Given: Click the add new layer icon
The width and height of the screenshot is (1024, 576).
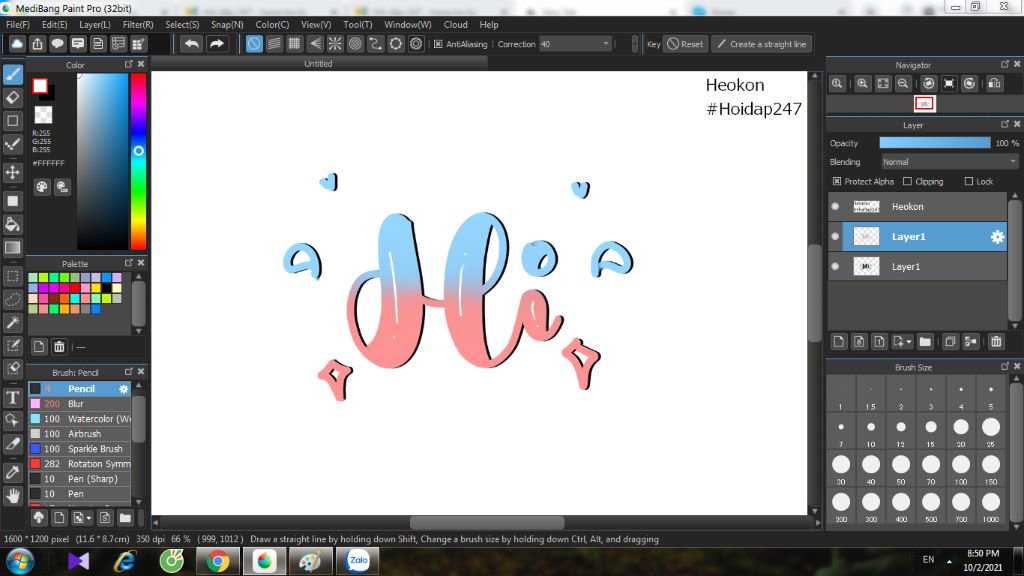Looking at the screenshot, I should pos(839,342).
